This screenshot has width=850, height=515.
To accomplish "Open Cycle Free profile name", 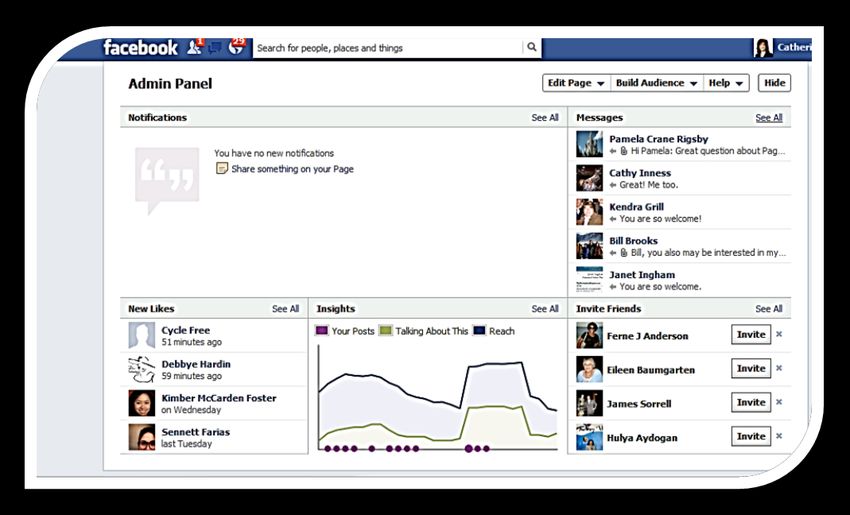I will pos(185,330).
